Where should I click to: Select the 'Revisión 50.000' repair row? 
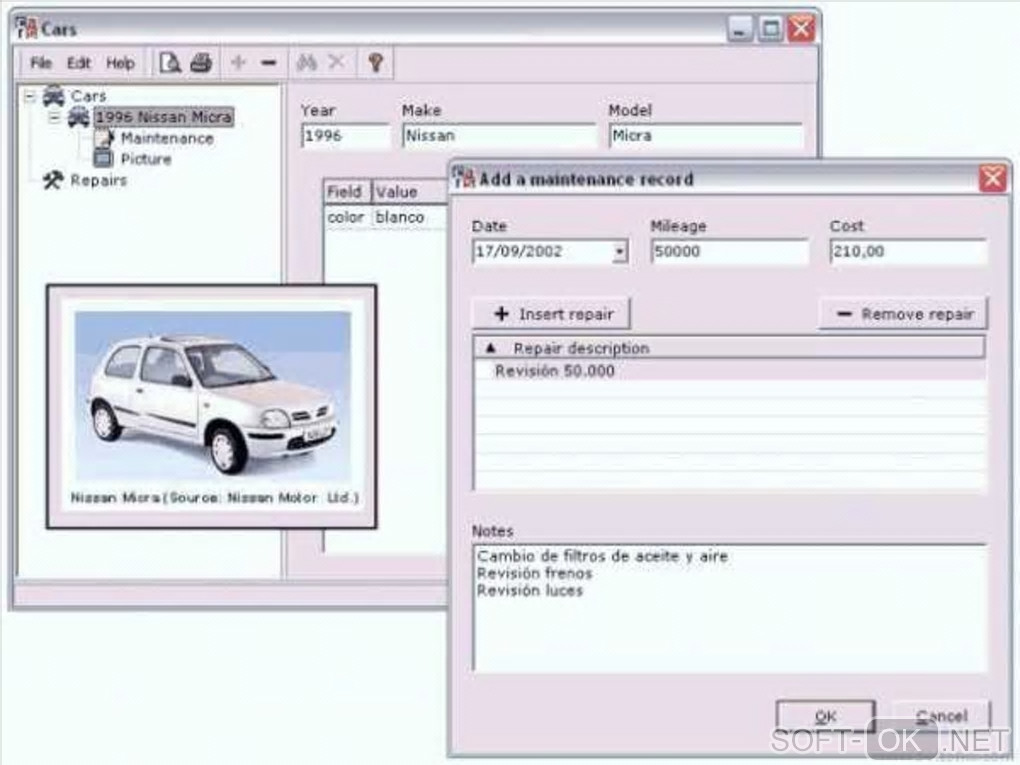[x=729, y=371]
